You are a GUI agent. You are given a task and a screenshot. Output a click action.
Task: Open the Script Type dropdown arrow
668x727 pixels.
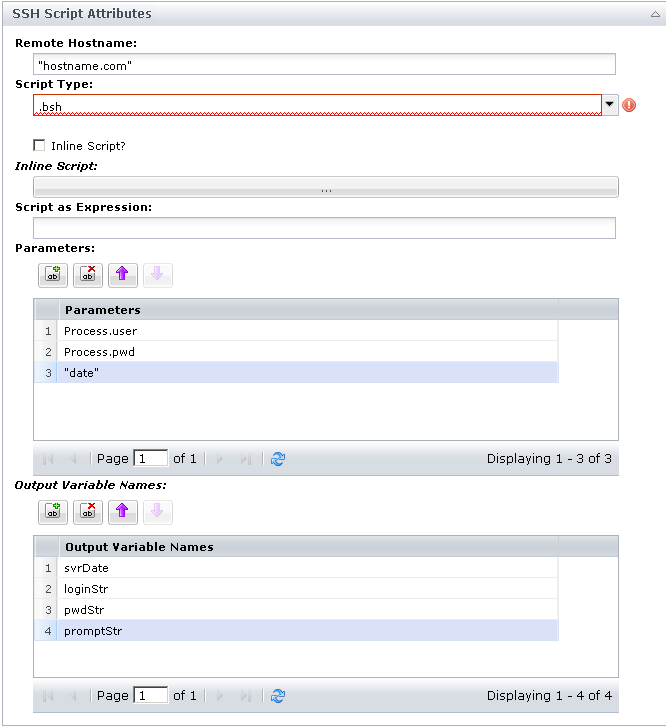click(x=610, y=105)
